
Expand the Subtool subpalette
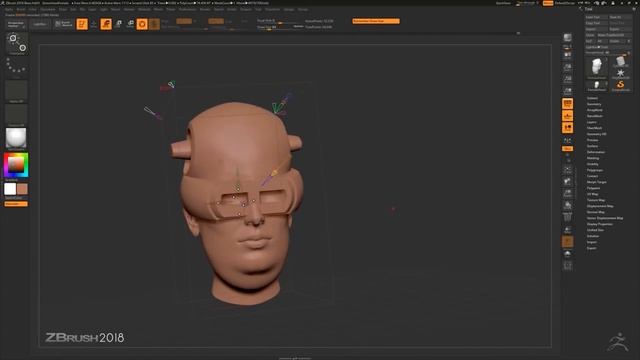[592, 98]
